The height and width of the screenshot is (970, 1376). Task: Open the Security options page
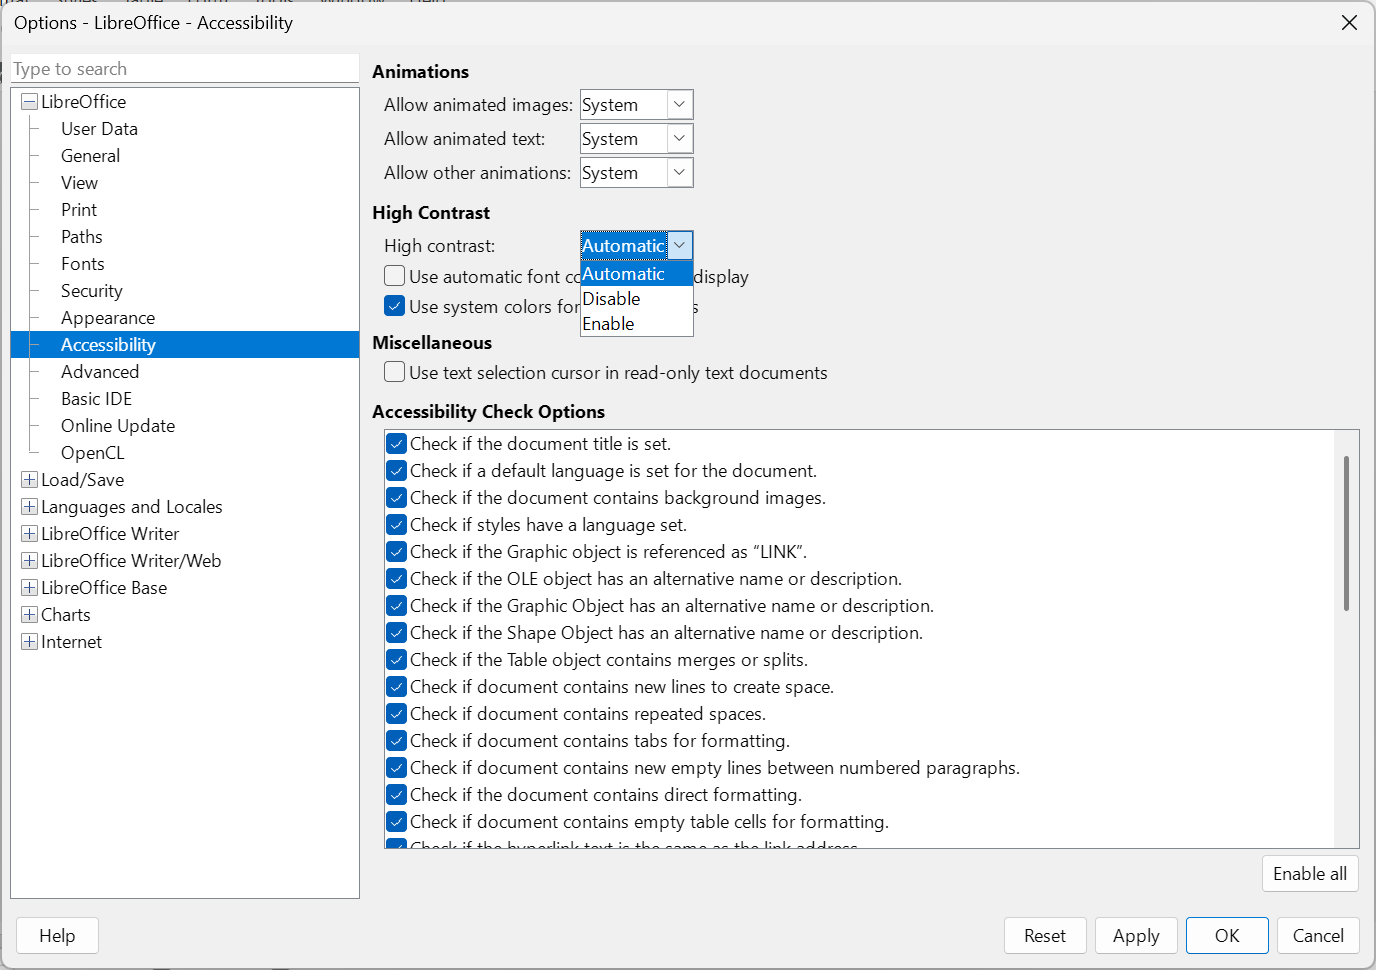(92, 291)
